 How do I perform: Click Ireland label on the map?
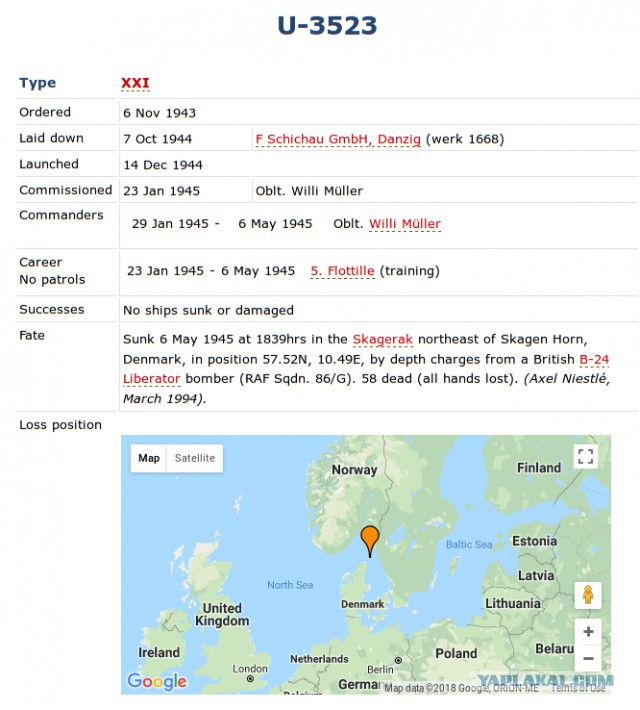coord(159,652)
